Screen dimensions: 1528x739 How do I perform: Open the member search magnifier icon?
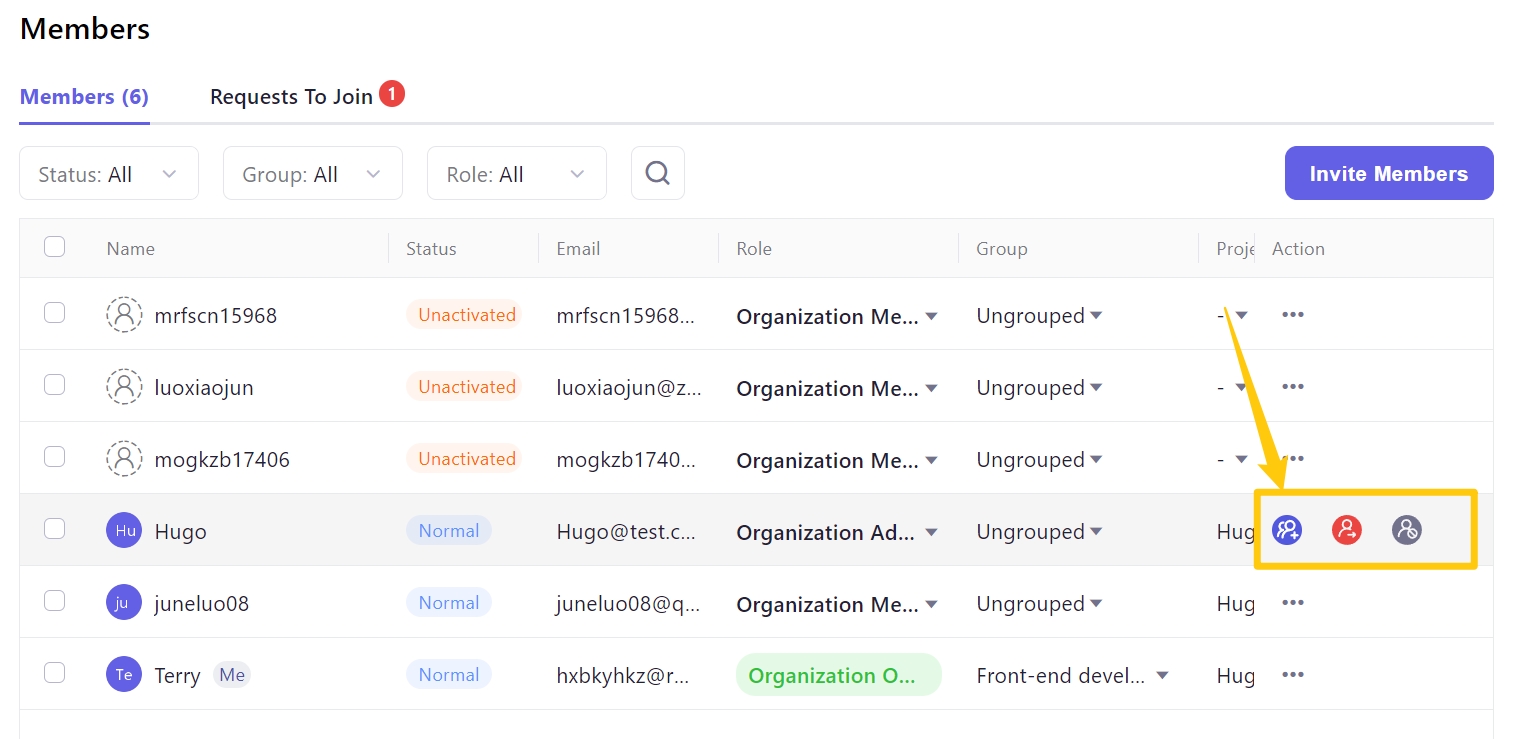click(657, 174)
